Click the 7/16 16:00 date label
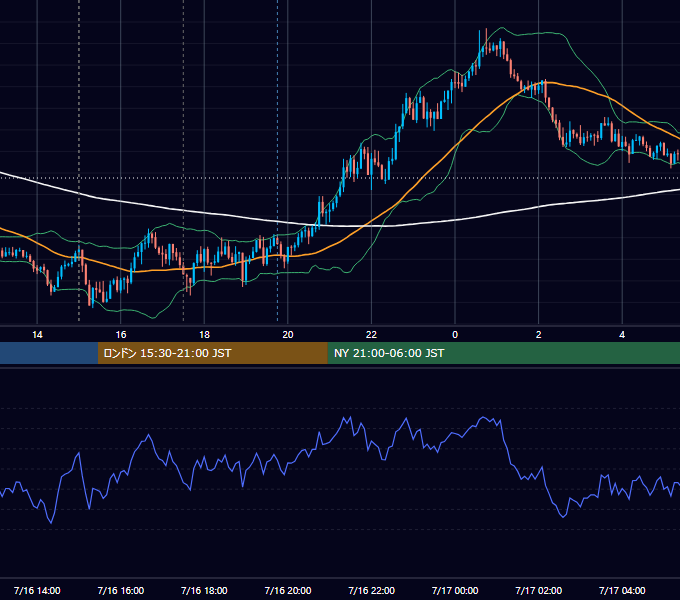Screen dimensions: 680x600 [x=121, y=590]
